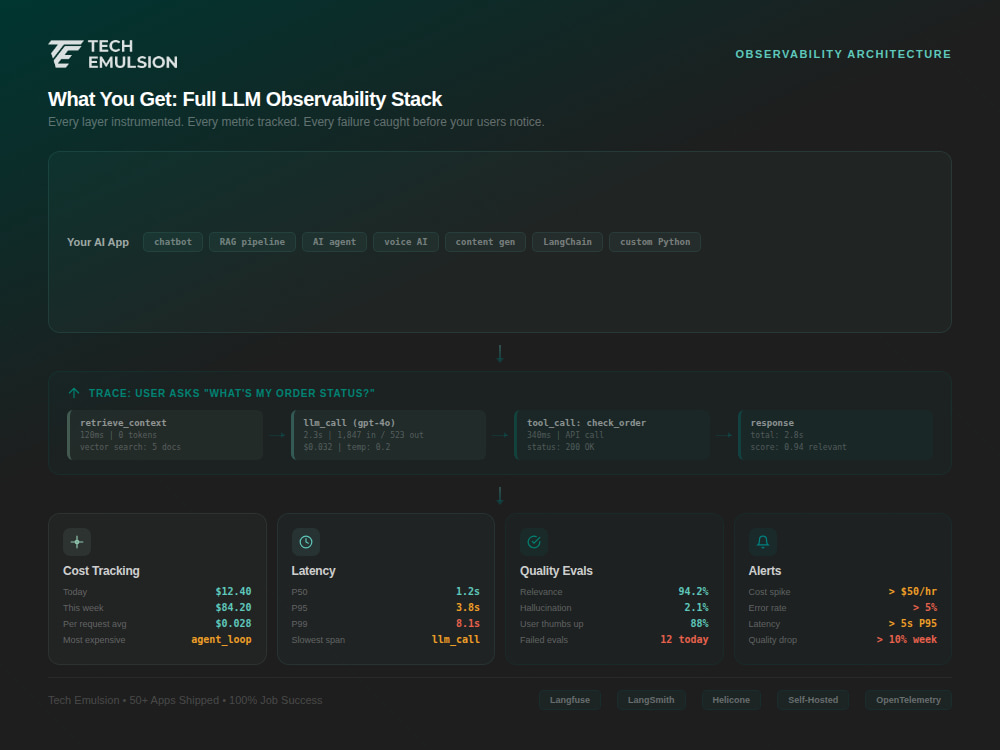Screen dimensions: 1000x750
Task: Click the Helicone footer badge
Action: pos(731,700)
